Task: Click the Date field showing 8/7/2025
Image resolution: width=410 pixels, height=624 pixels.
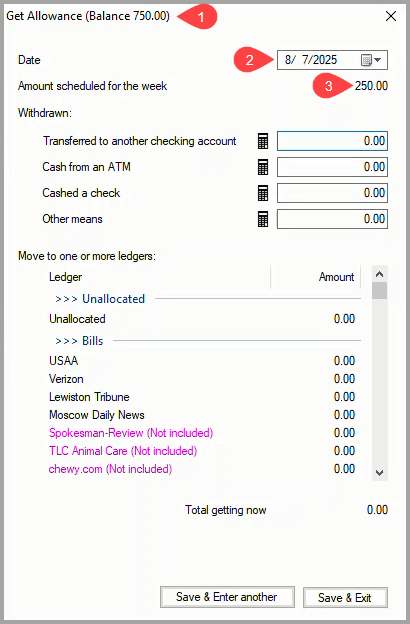Action: pos(332,60)
